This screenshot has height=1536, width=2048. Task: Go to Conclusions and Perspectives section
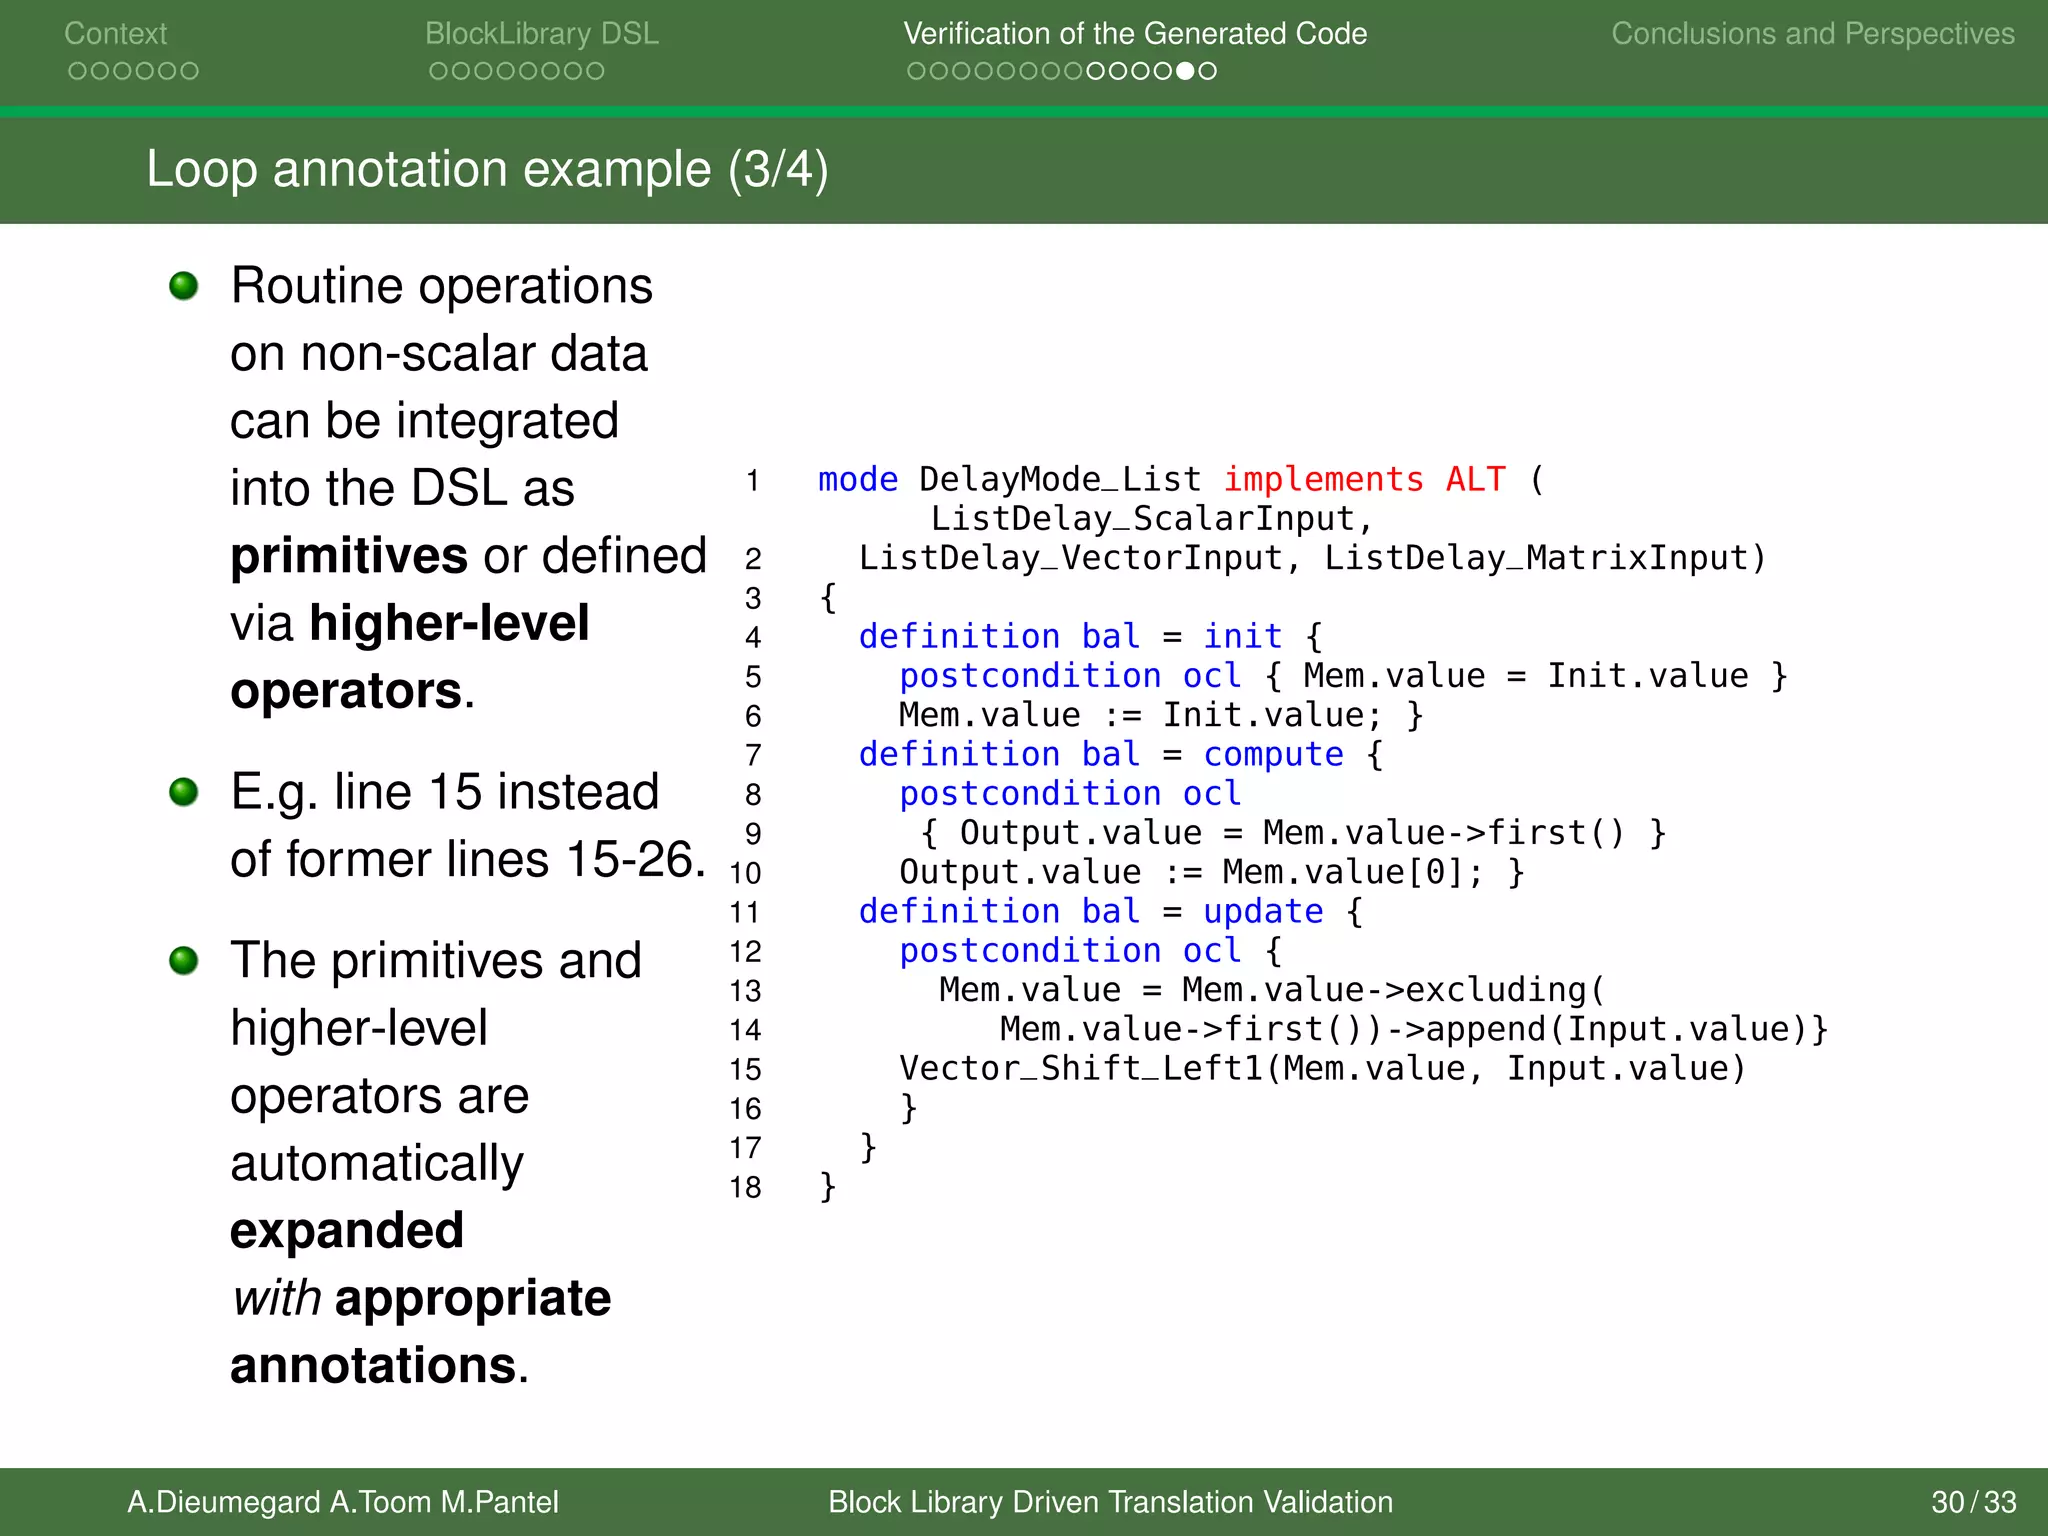[1812, 33]
